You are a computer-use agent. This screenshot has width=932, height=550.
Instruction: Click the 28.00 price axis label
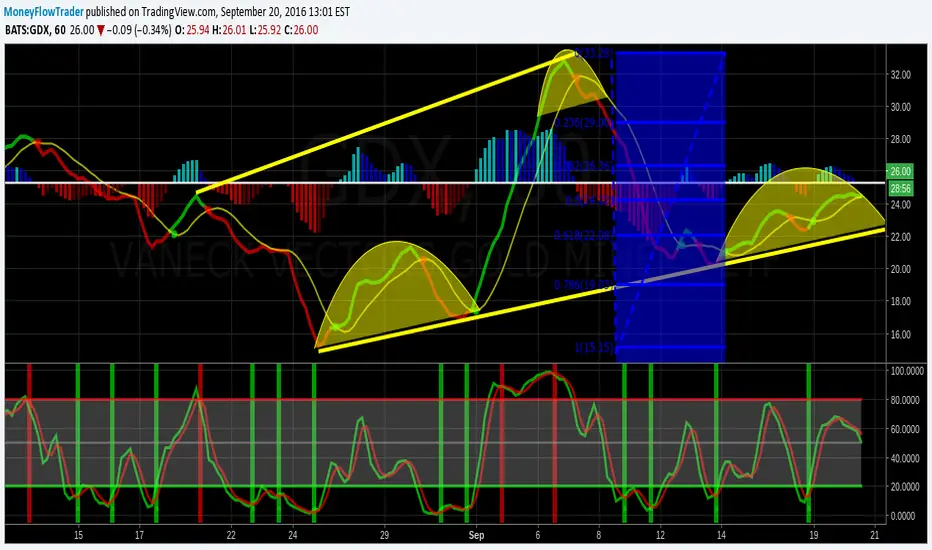[x=900, y=139]
